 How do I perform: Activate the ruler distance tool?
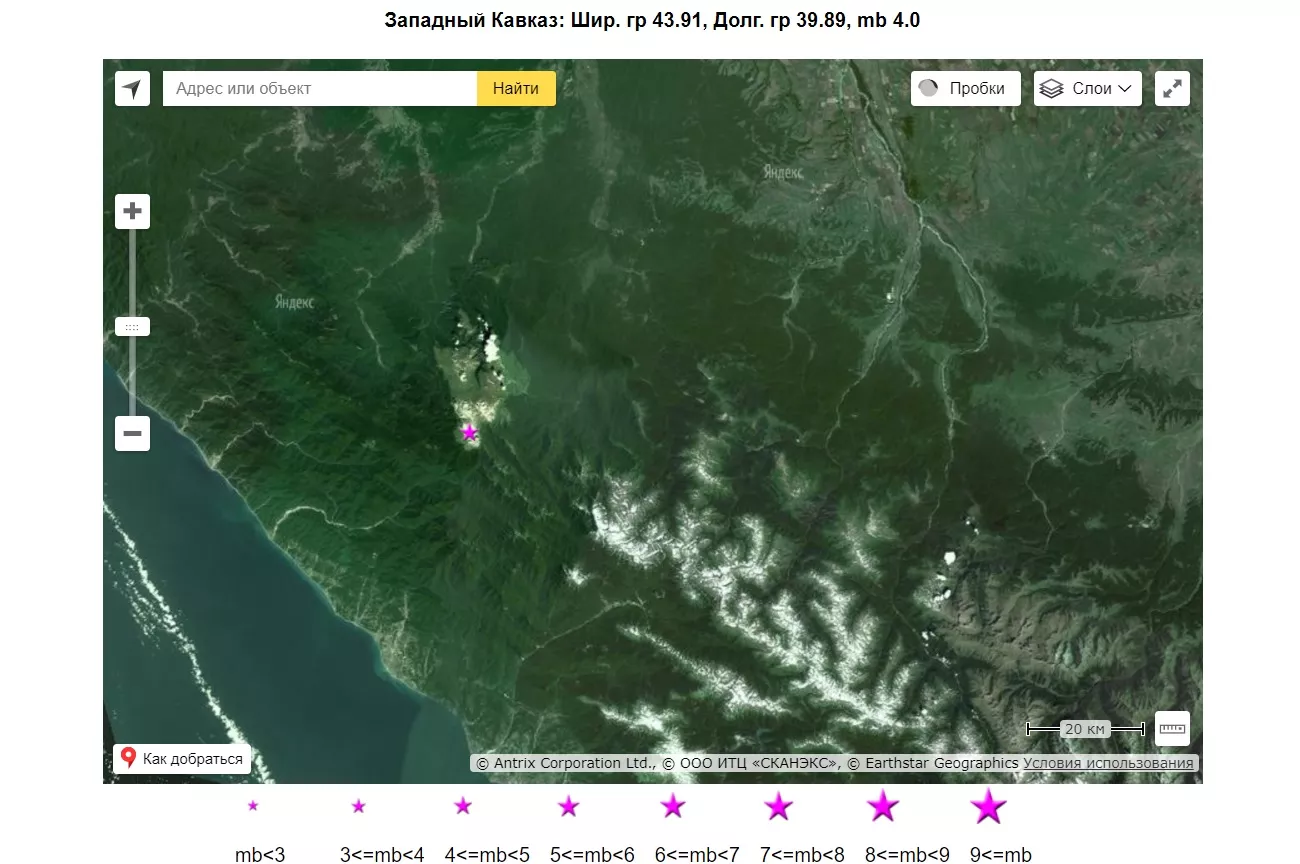(x=1172, y=728)
